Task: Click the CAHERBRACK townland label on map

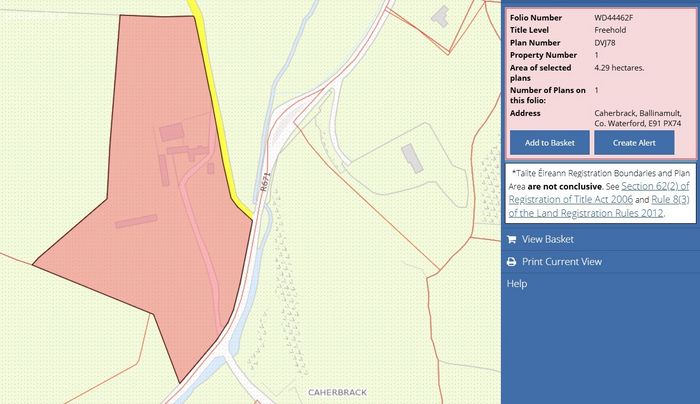Action: click(338, 392)
